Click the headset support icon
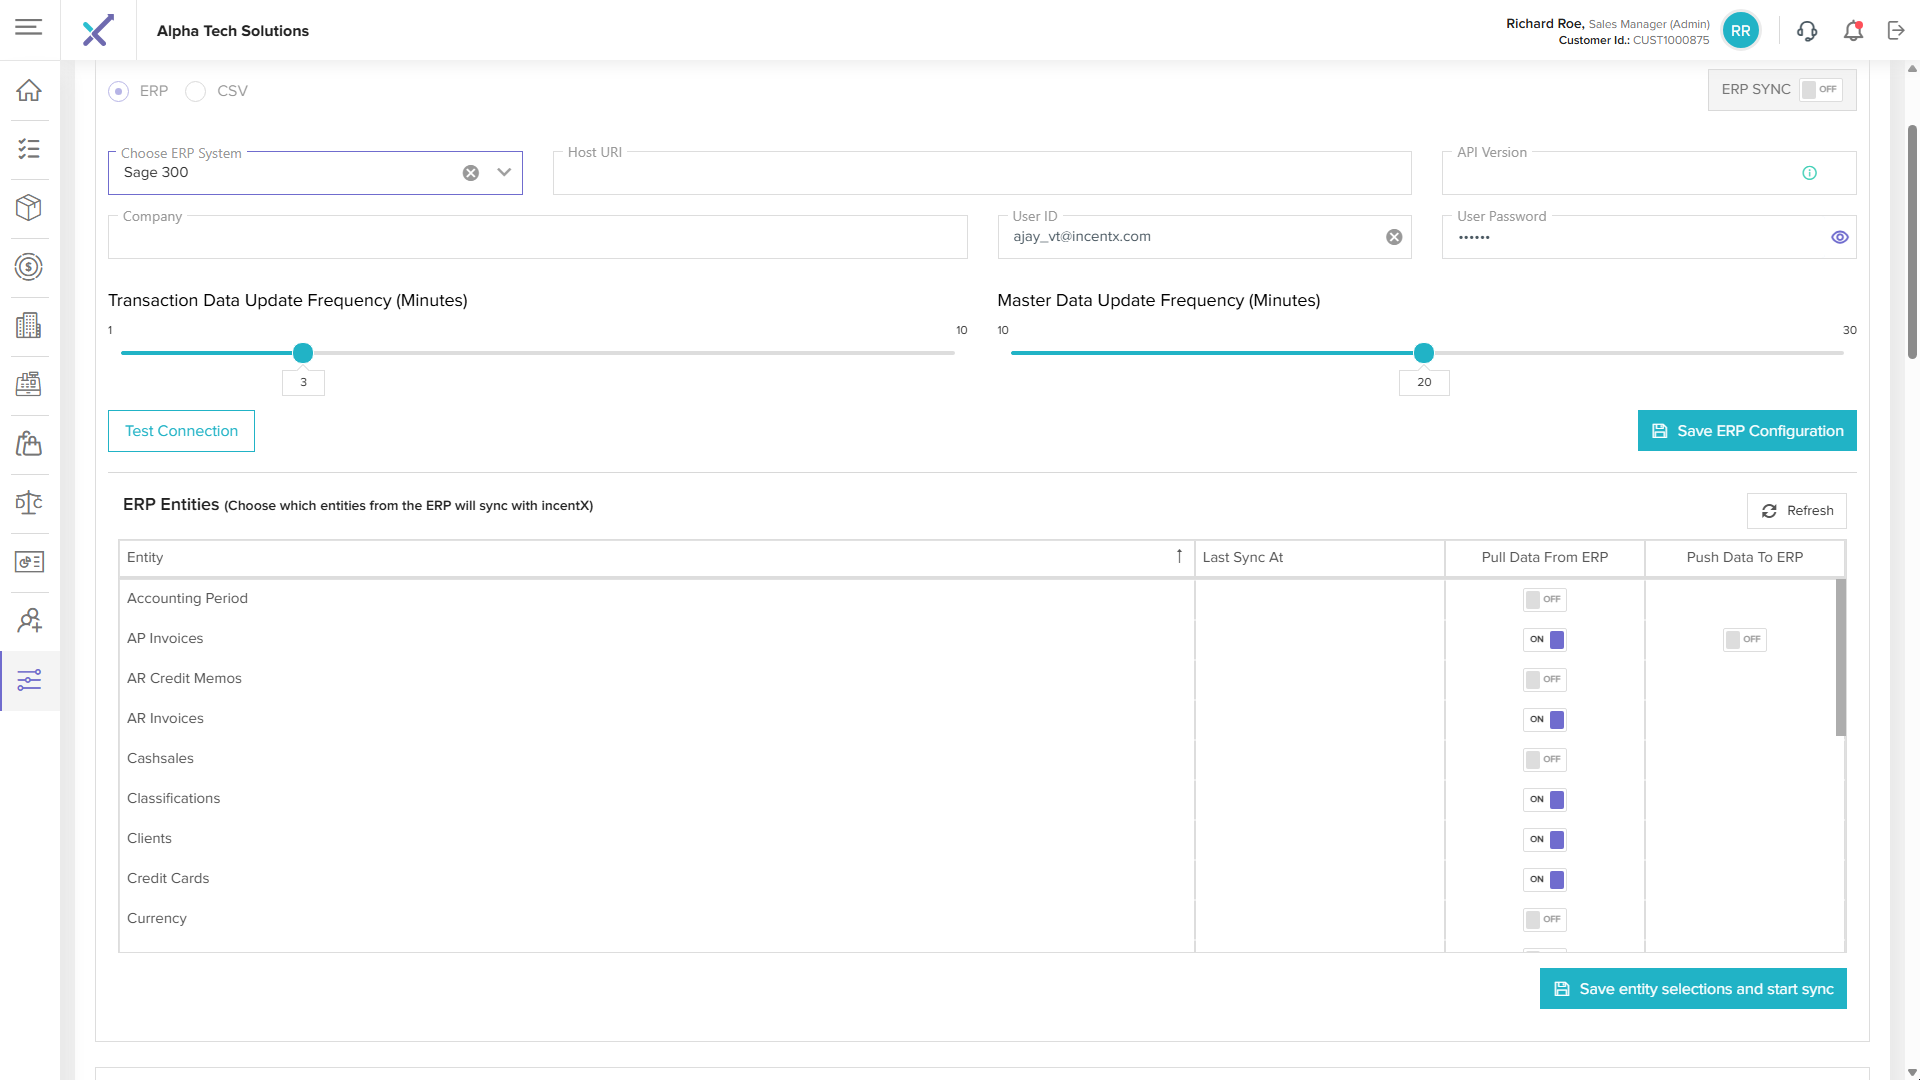 (x=1807, y=31)
